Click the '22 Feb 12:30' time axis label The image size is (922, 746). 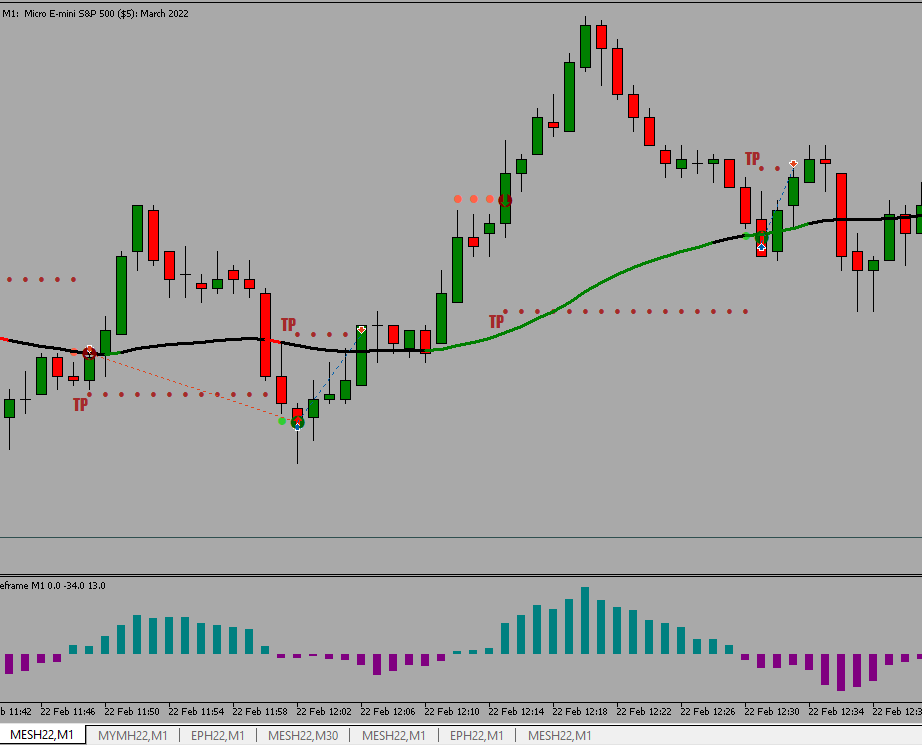tap(771, 711)
